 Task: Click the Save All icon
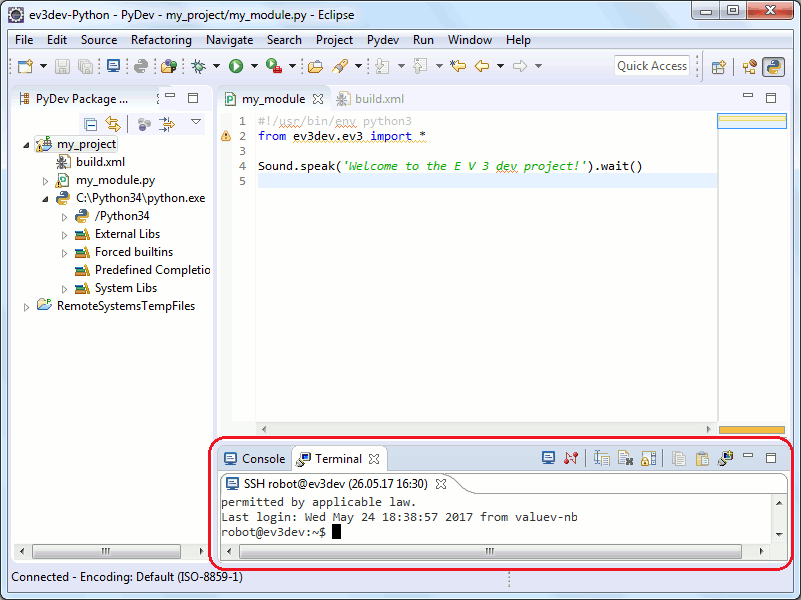coord(85,66)
